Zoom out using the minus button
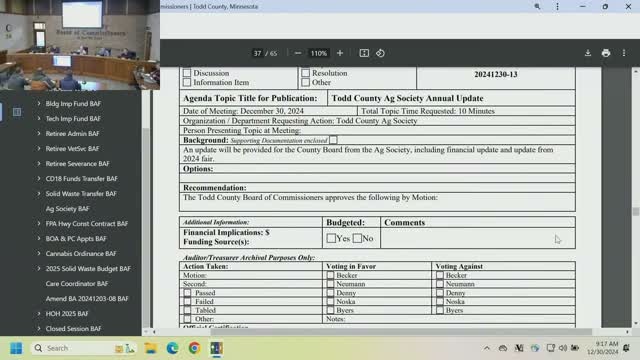Image resolution: width=640 pixels, height=360 pixels. [298, 53]
